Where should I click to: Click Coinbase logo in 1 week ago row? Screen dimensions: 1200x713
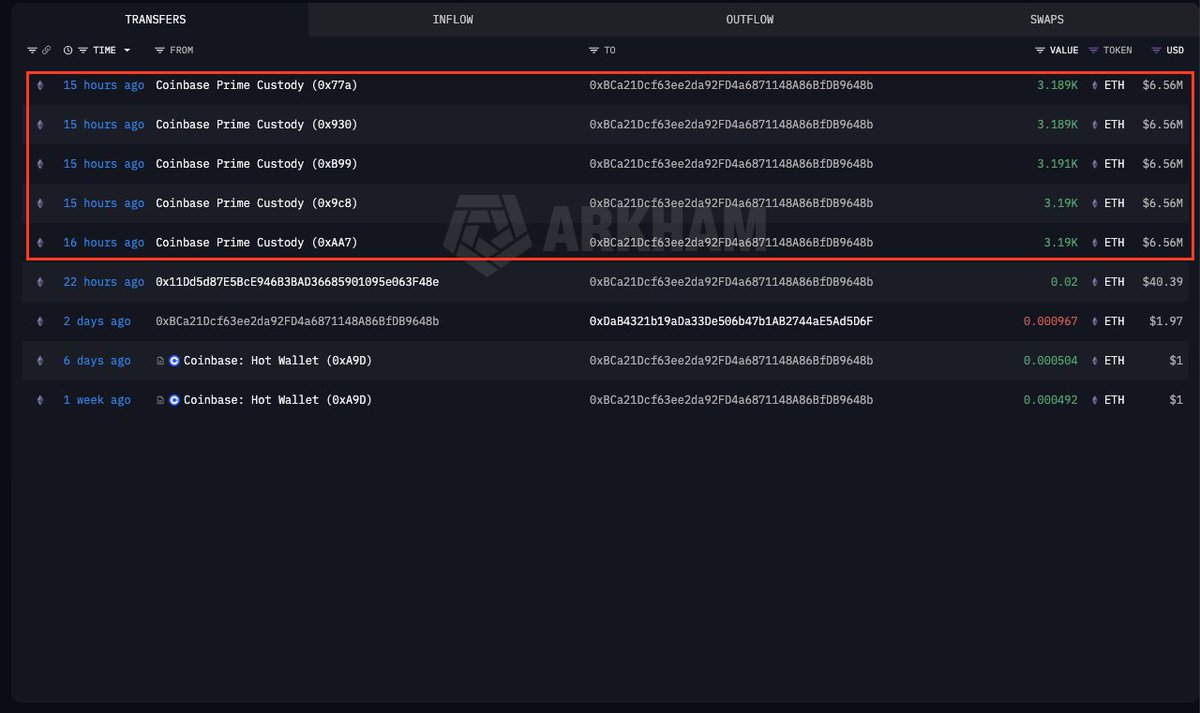tap(175, 400)
